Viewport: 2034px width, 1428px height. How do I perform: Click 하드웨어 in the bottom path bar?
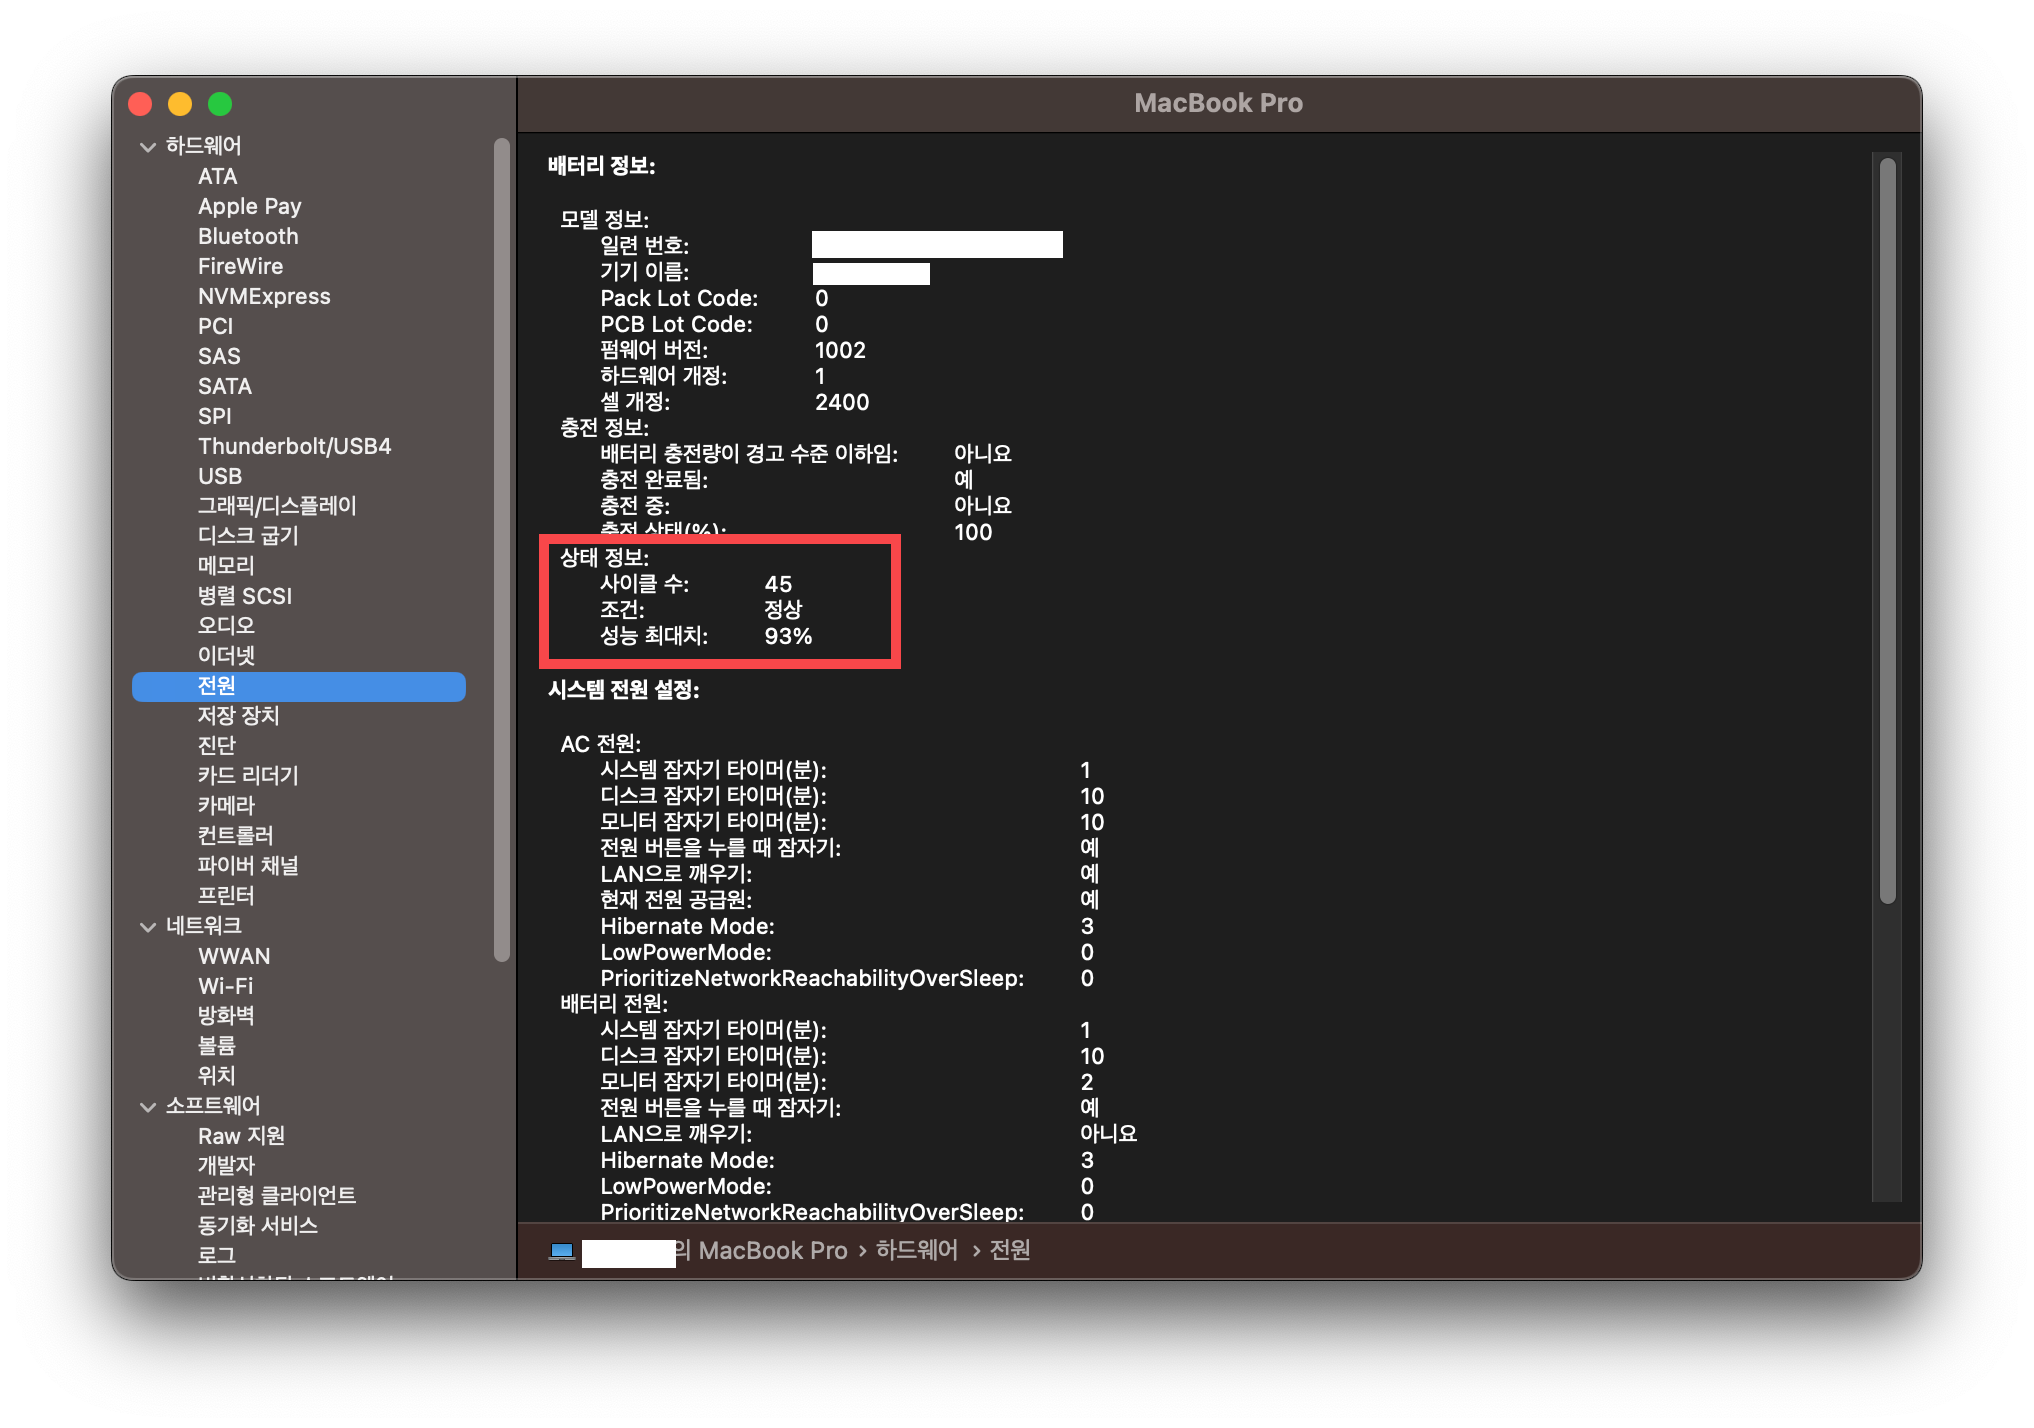point(916,1251)
